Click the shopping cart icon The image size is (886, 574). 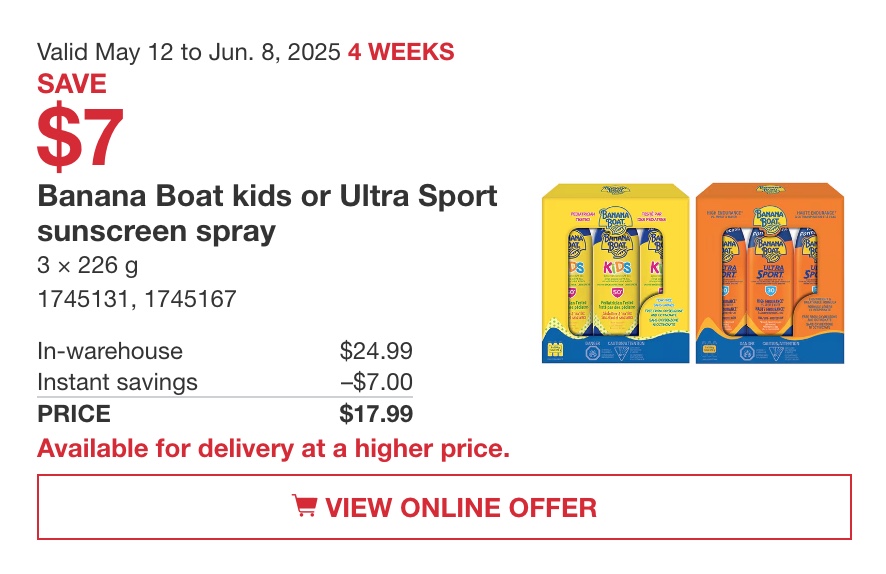point(305,505)
